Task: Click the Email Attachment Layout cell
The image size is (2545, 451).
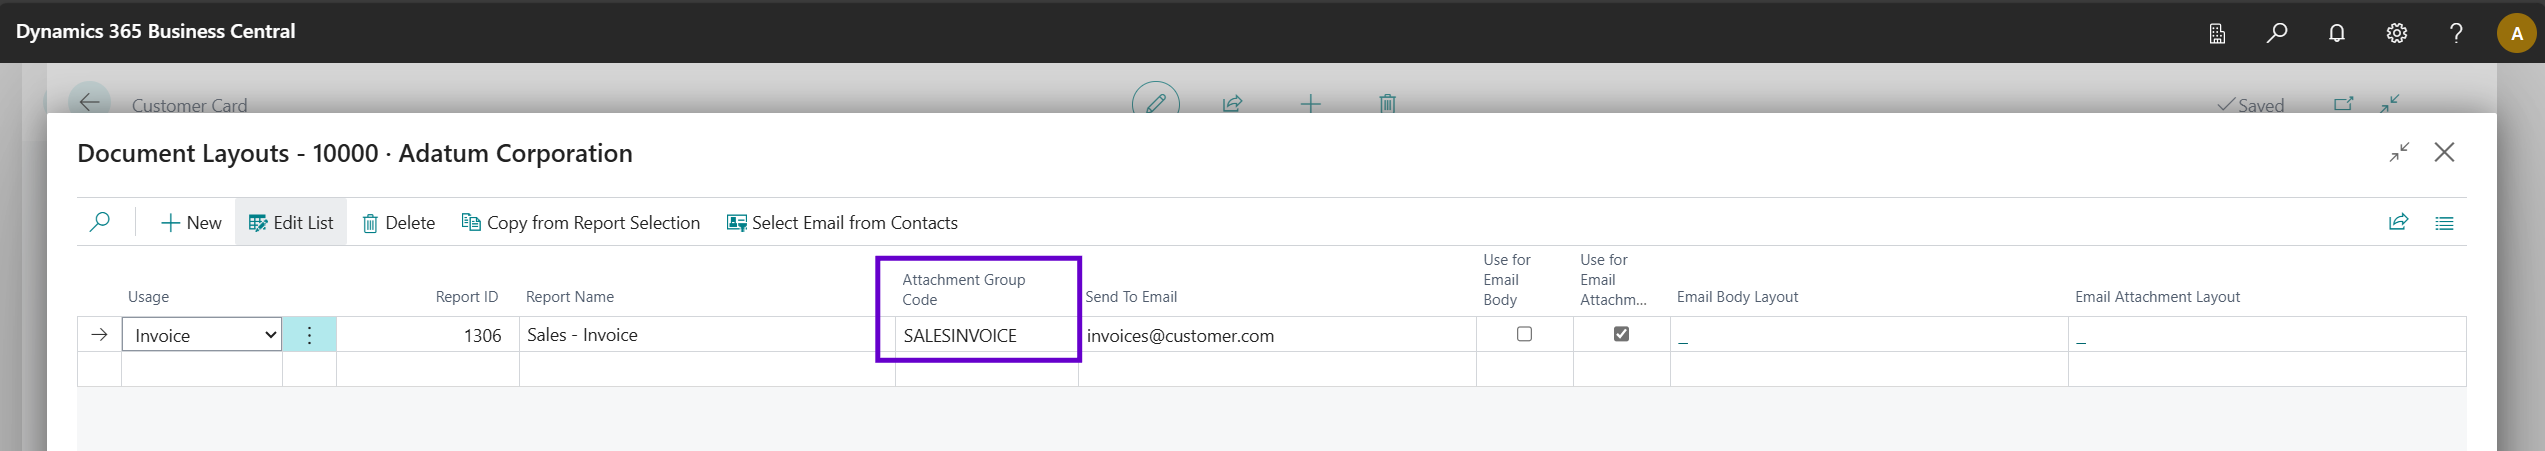Action: coord(2267,335)
